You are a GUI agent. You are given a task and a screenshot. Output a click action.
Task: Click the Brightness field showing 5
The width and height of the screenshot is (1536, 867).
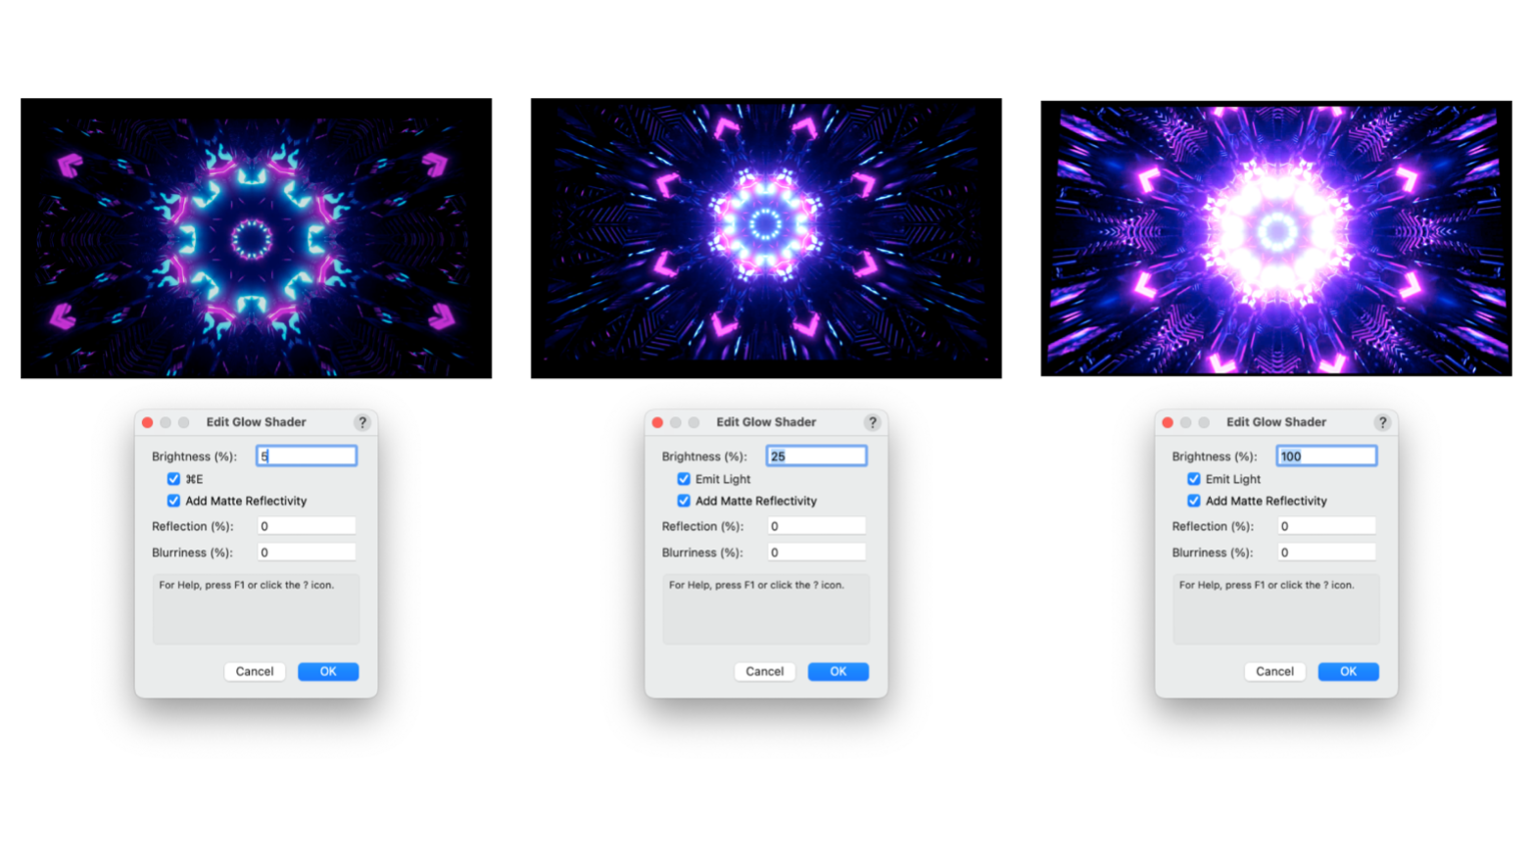pyautogui.click(x=306, y=456)
